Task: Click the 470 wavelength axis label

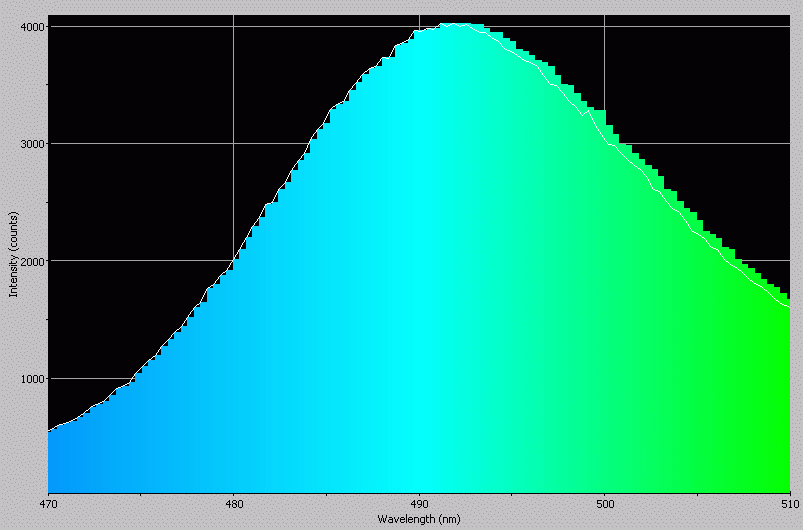Action: click(47, 506)
